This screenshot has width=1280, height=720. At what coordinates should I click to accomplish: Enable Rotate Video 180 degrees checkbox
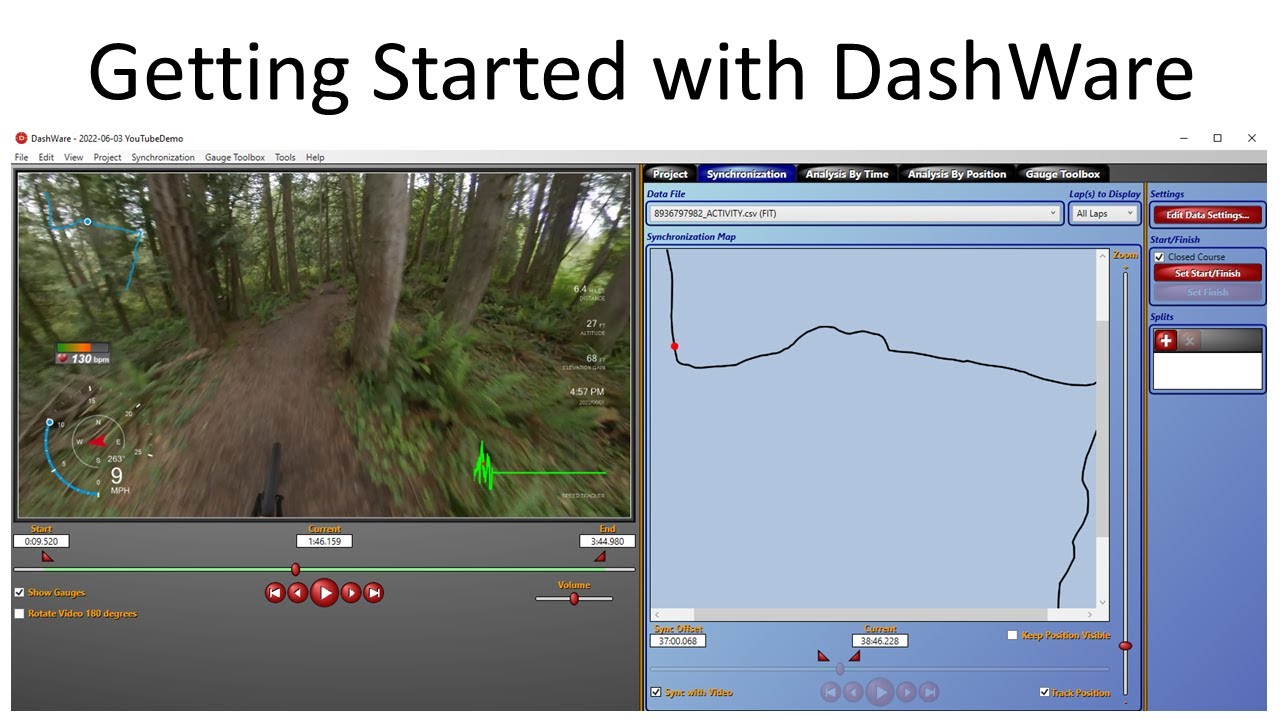[19, 613]
